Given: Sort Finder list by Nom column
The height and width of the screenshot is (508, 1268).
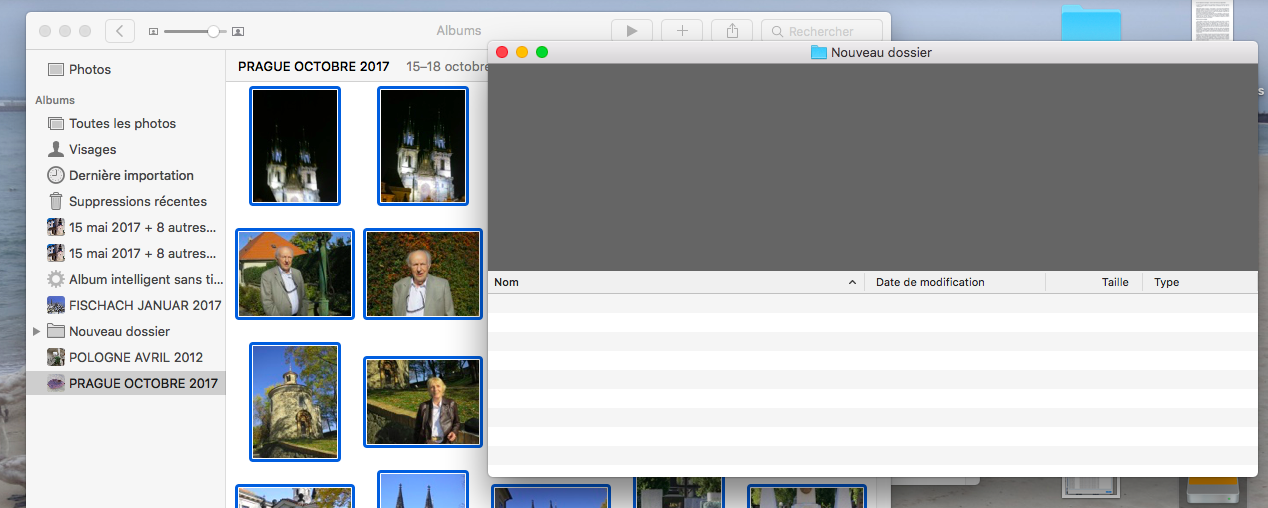Looking at the screenshot, I should coord(676,283).
